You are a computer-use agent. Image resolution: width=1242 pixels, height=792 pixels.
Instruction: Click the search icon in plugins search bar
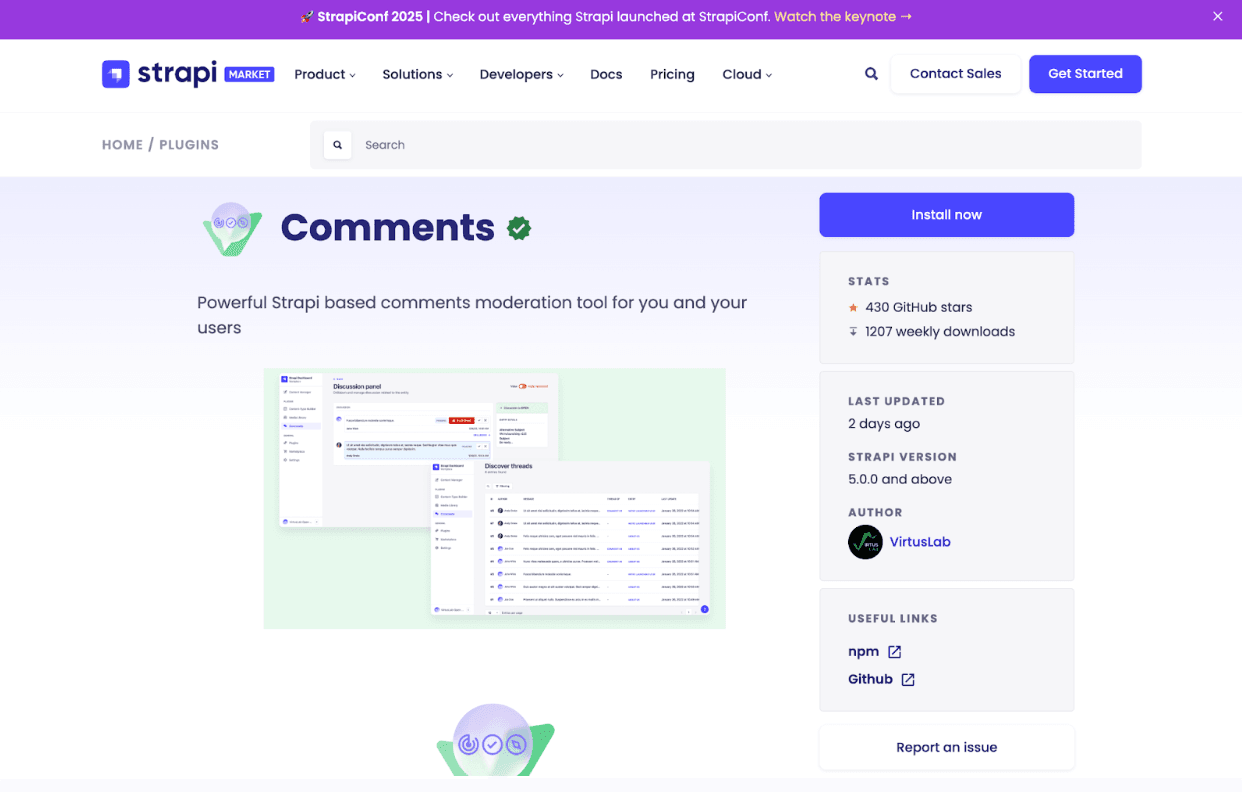click(x=337, y=145)
